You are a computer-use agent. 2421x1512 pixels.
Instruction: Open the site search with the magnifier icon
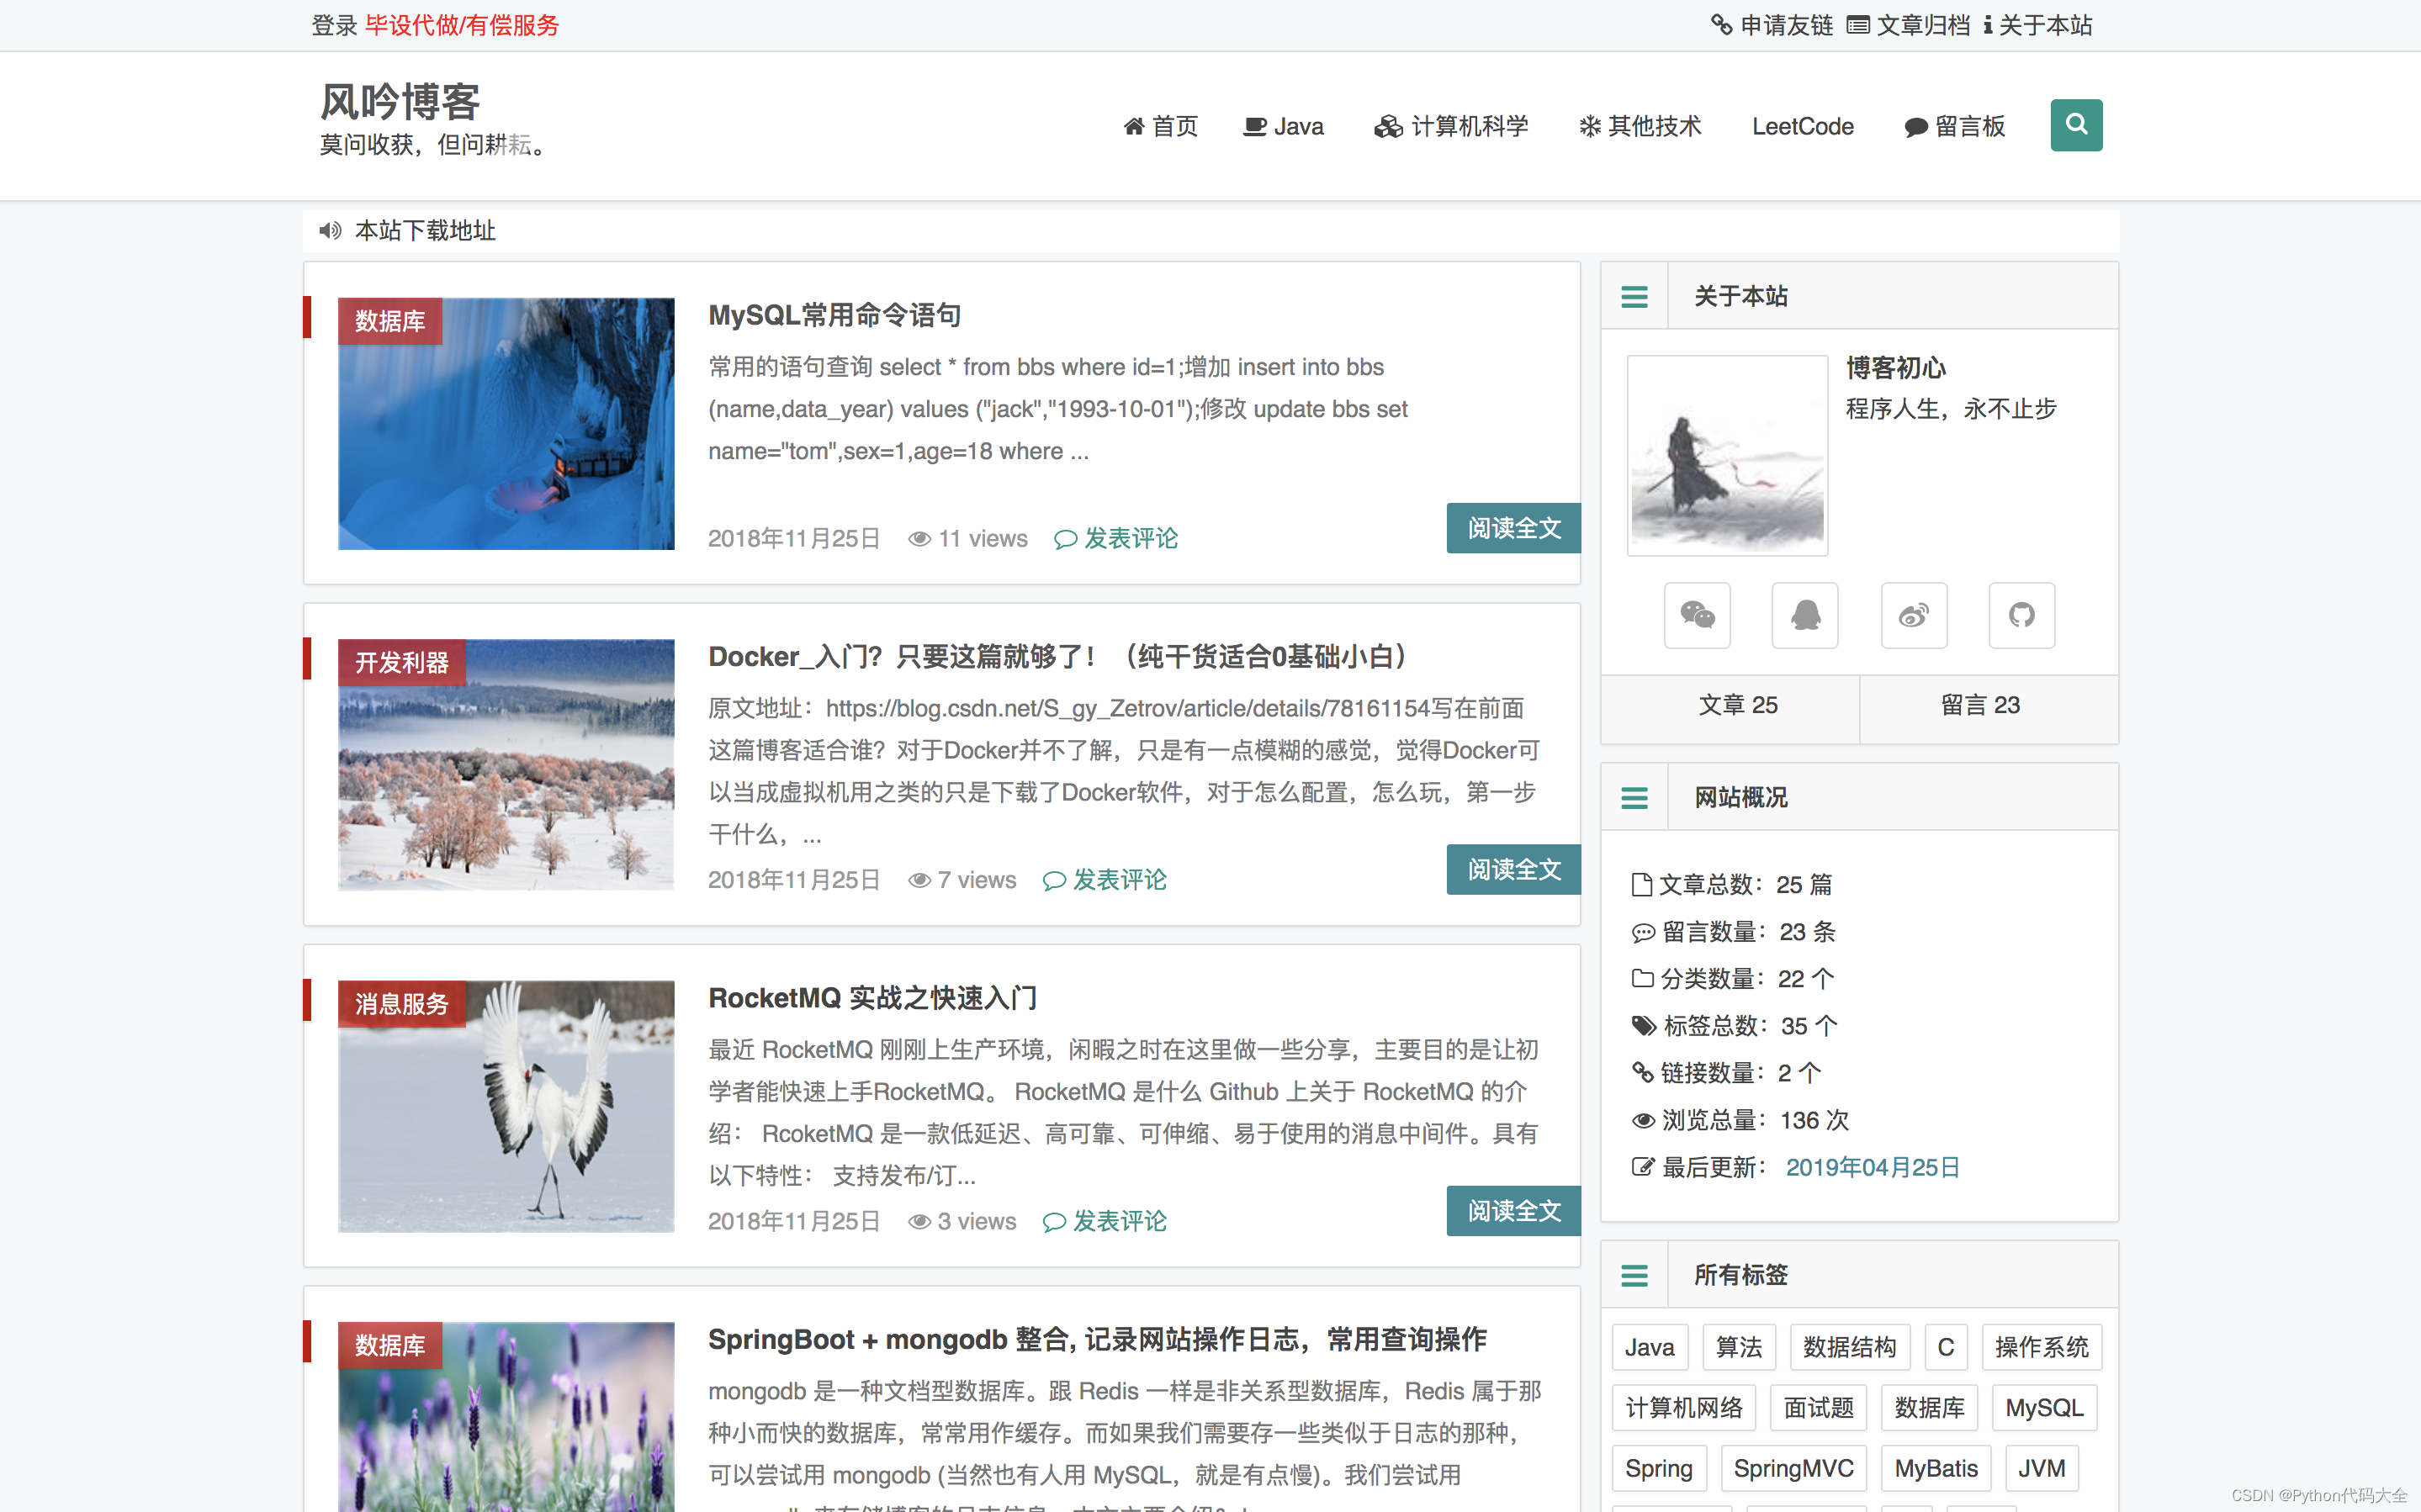(x=2077, y=125)
